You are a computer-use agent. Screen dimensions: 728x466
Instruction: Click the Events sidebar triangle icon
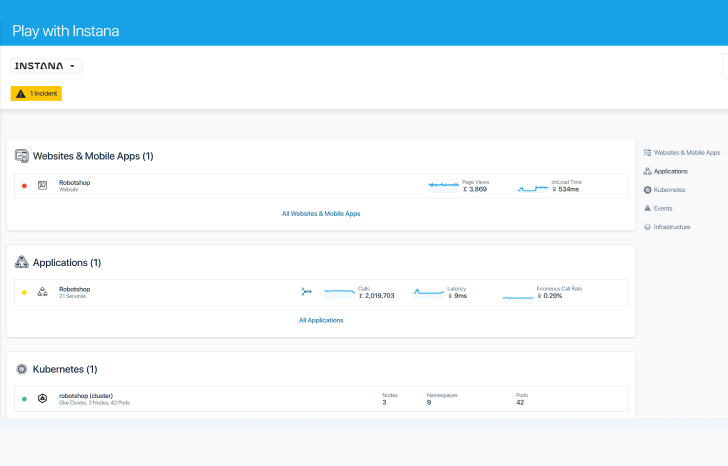[647, 208]
